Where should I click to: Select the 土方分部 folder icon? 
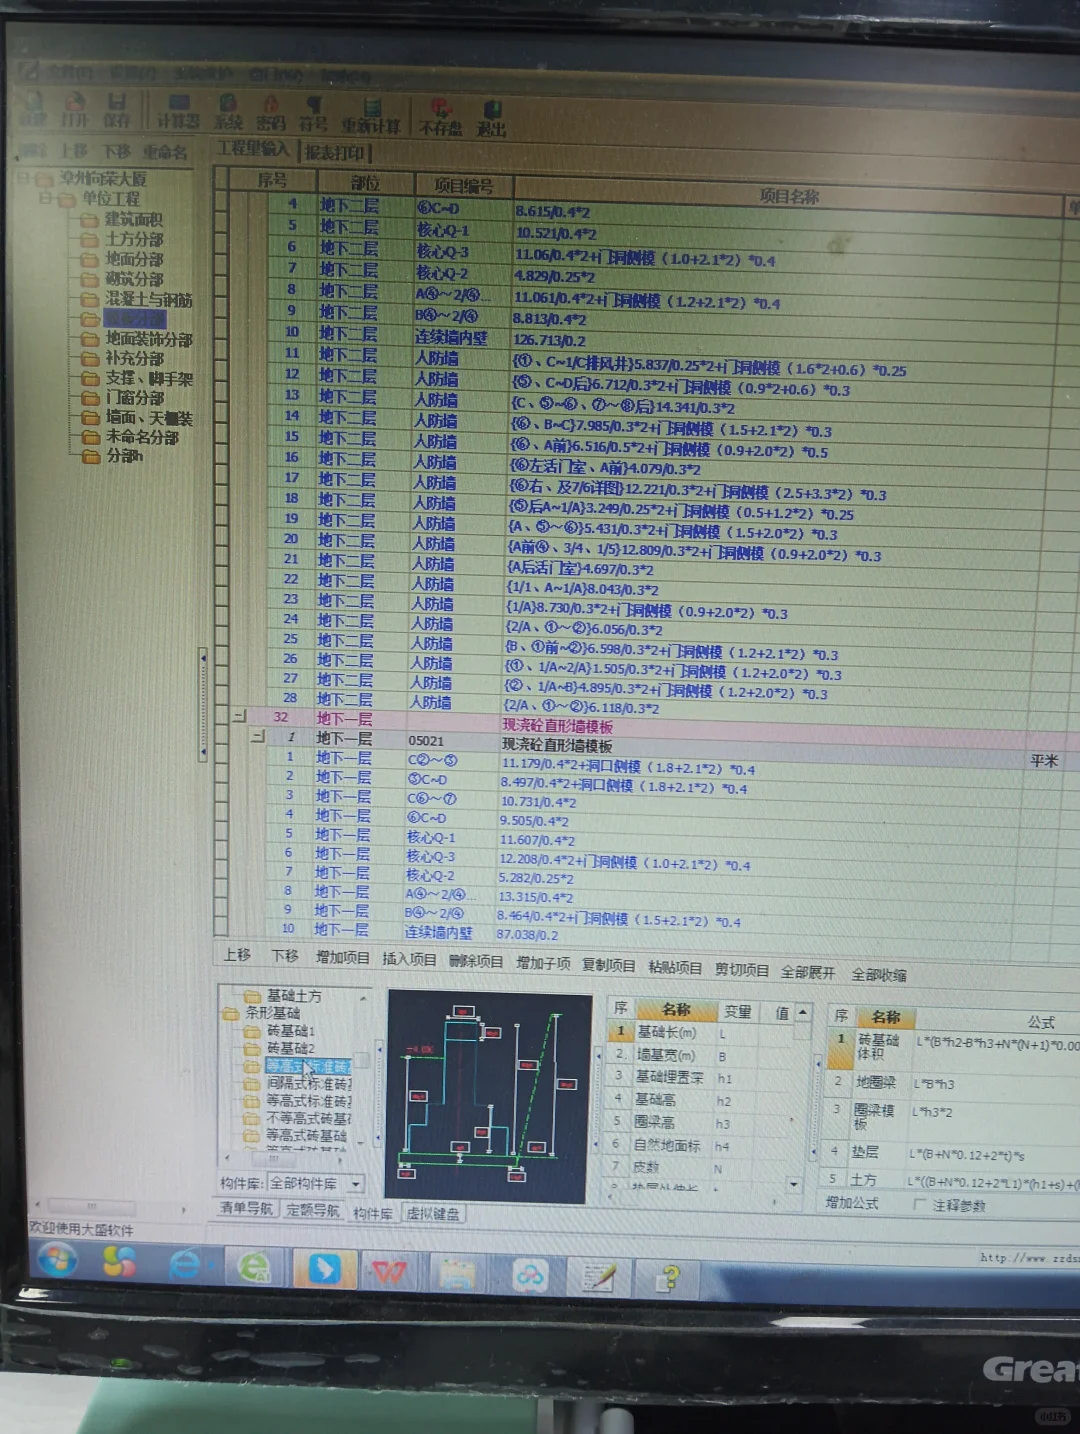90,239
